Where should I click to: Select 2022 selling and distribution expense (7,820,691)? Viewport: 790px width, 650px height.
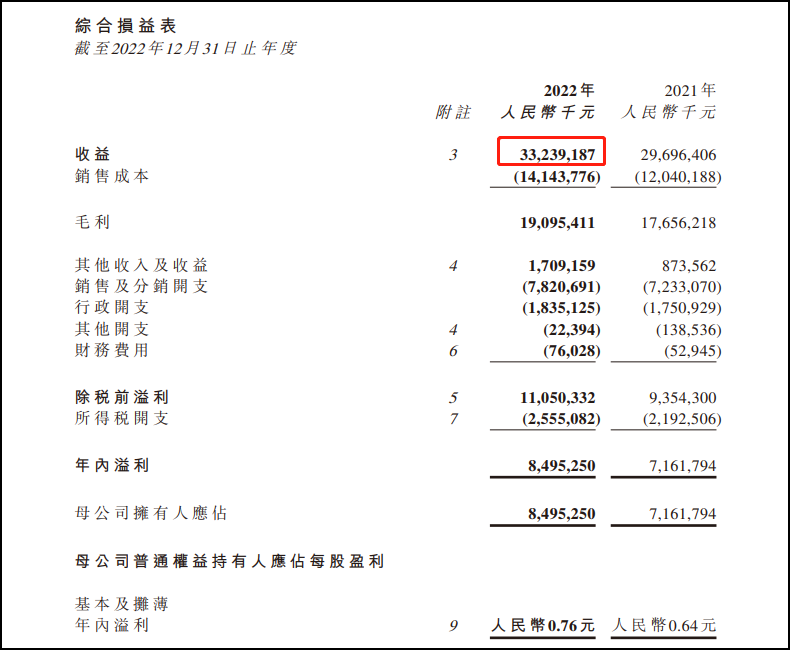pyautogui.click(x=560, y=287)
